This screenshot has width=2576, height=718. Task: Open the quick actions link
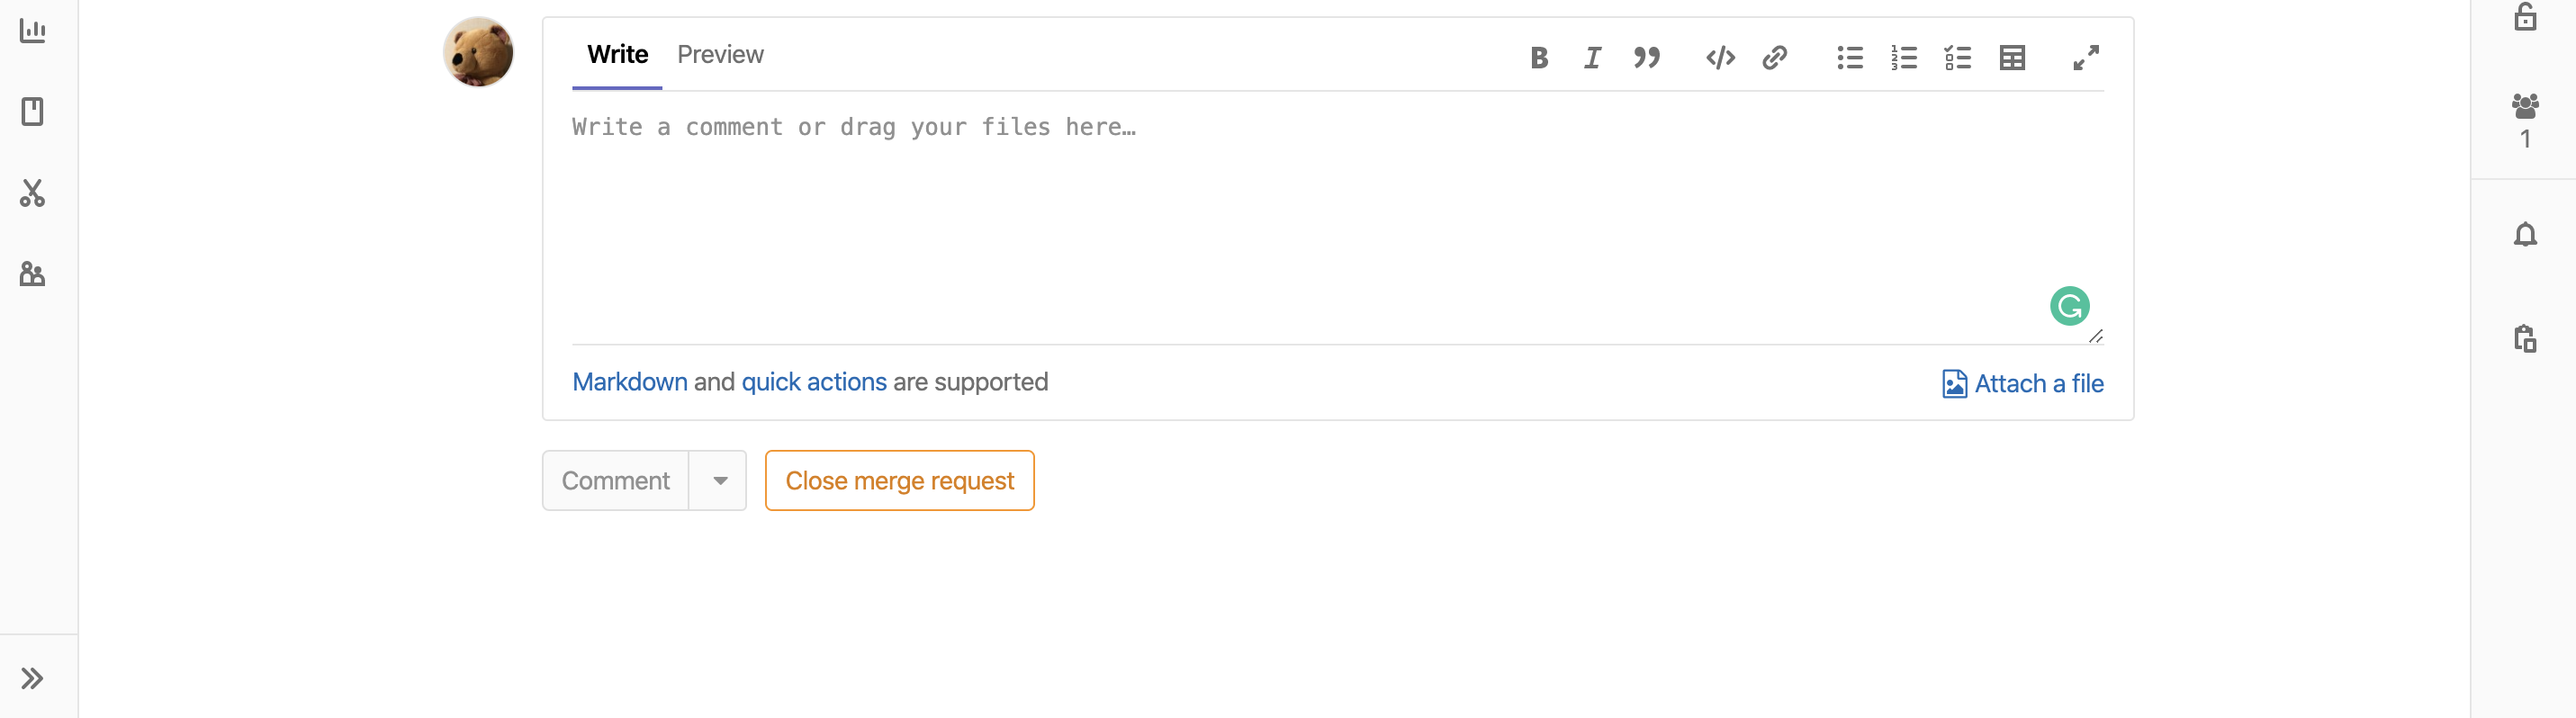click(x=814, y=382)
